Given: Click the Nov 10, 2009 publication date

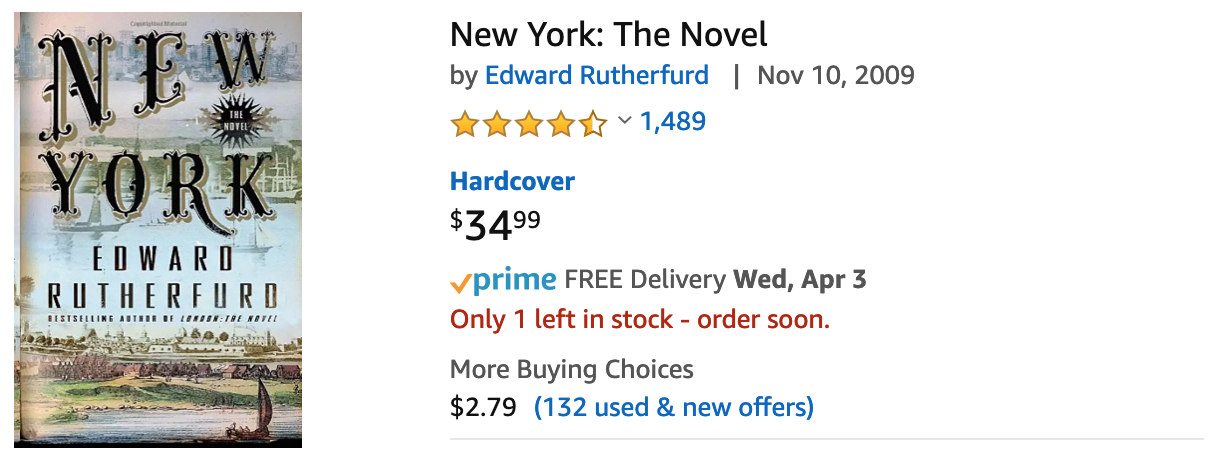Looking at the screenshot, I should [836, 75].
